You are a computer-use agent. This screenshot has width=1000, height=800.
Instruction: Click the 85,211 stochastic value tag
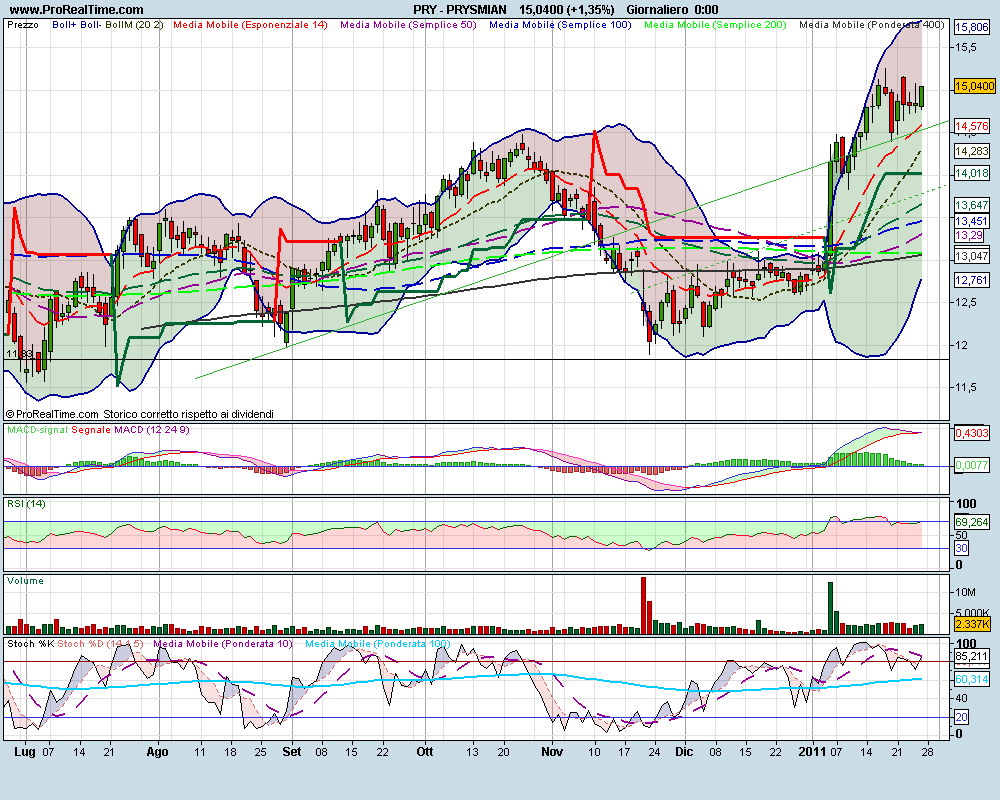point(972,656)
